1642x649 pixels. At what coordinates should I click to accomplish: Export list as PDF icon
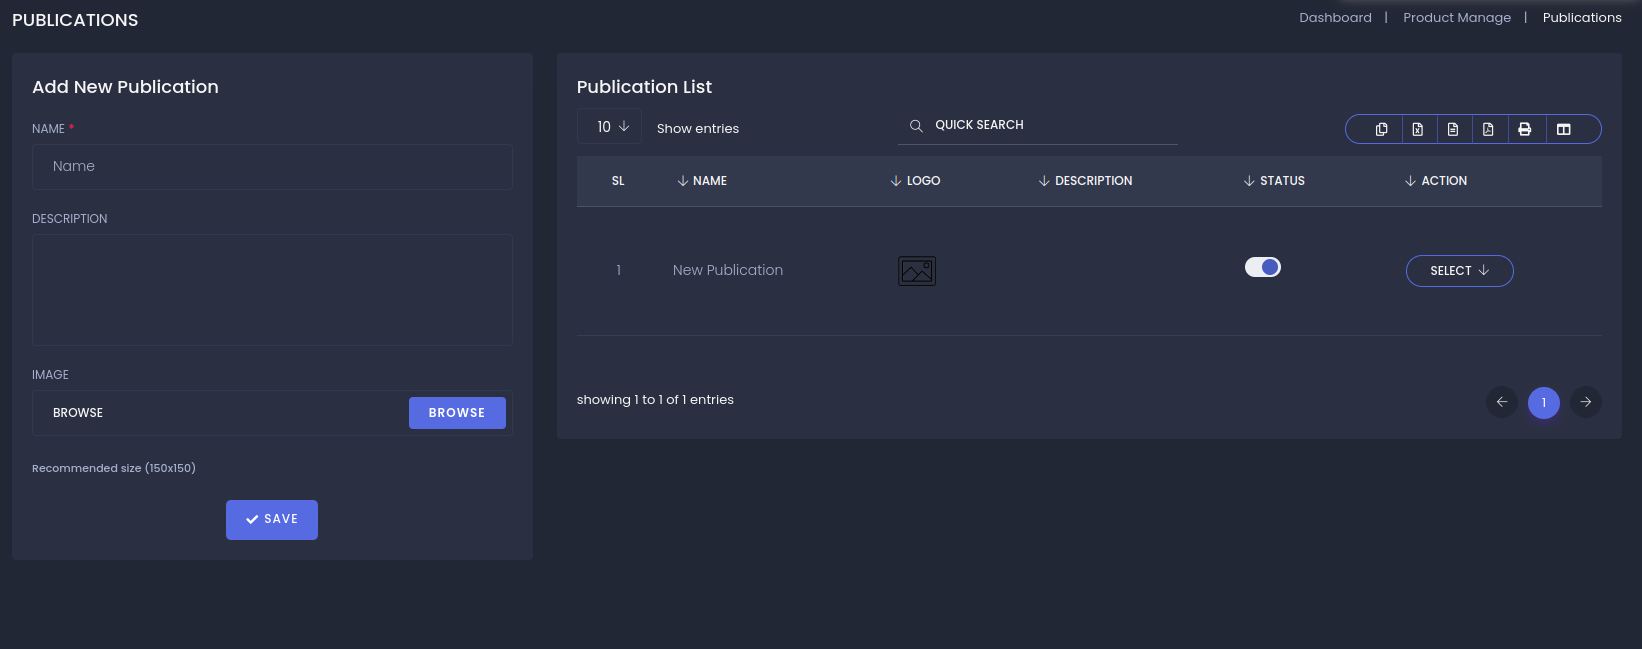[x=1489, y=129]
